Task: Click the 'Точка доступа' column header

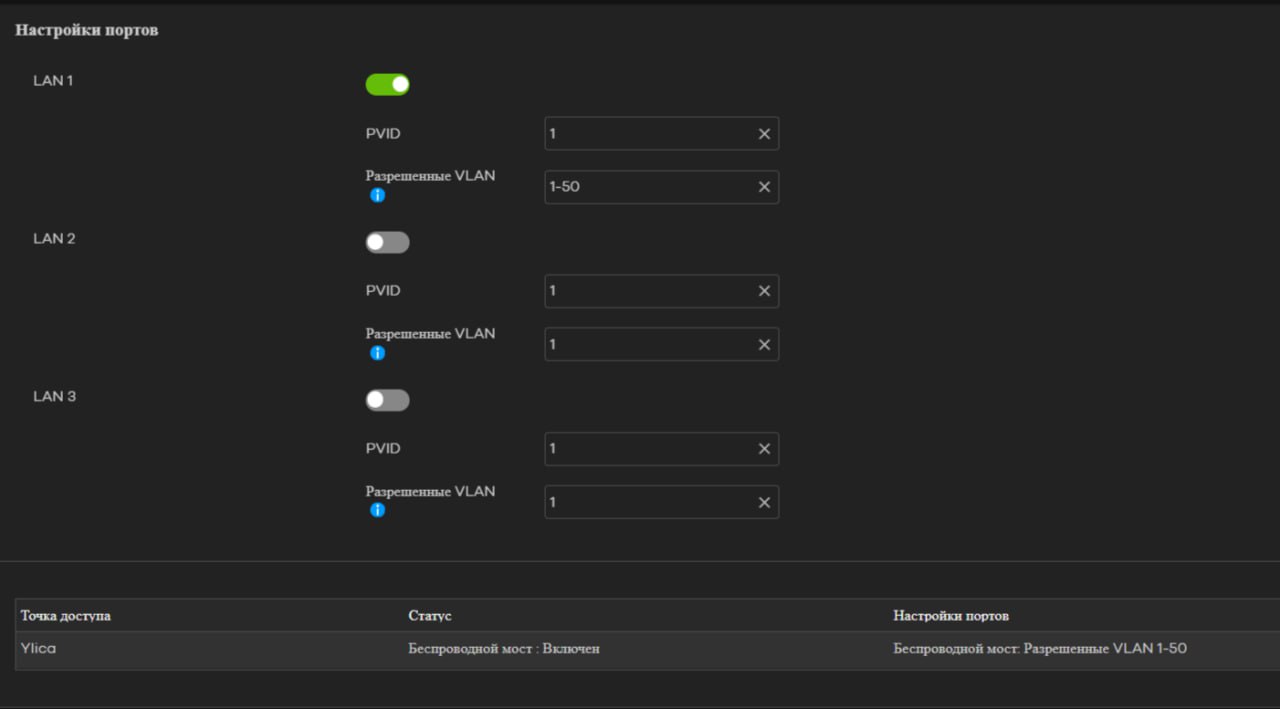Action: pyautogui.click(x=66, y=616)
